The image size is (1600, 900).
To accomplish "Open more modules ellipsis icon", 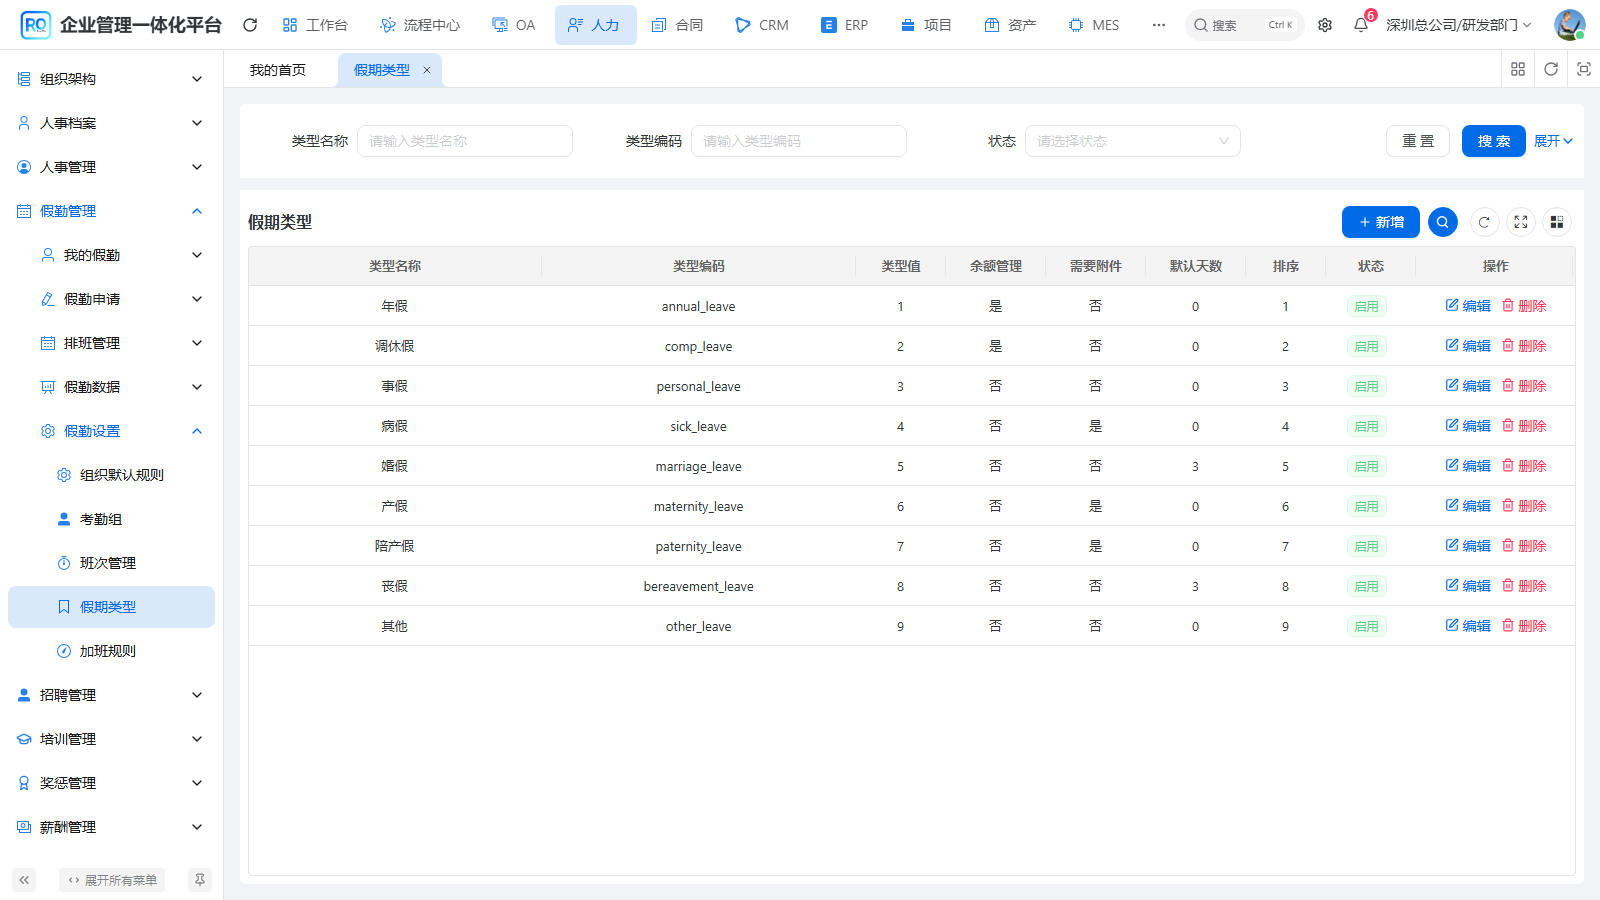I will [x=1158, y=25].
